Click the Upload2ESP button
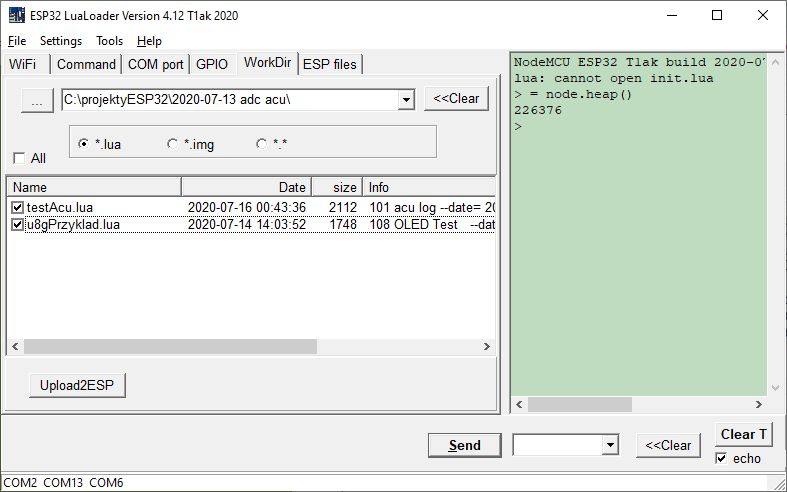This screenshot has width=787, height=492. click(x=77, y=385)
